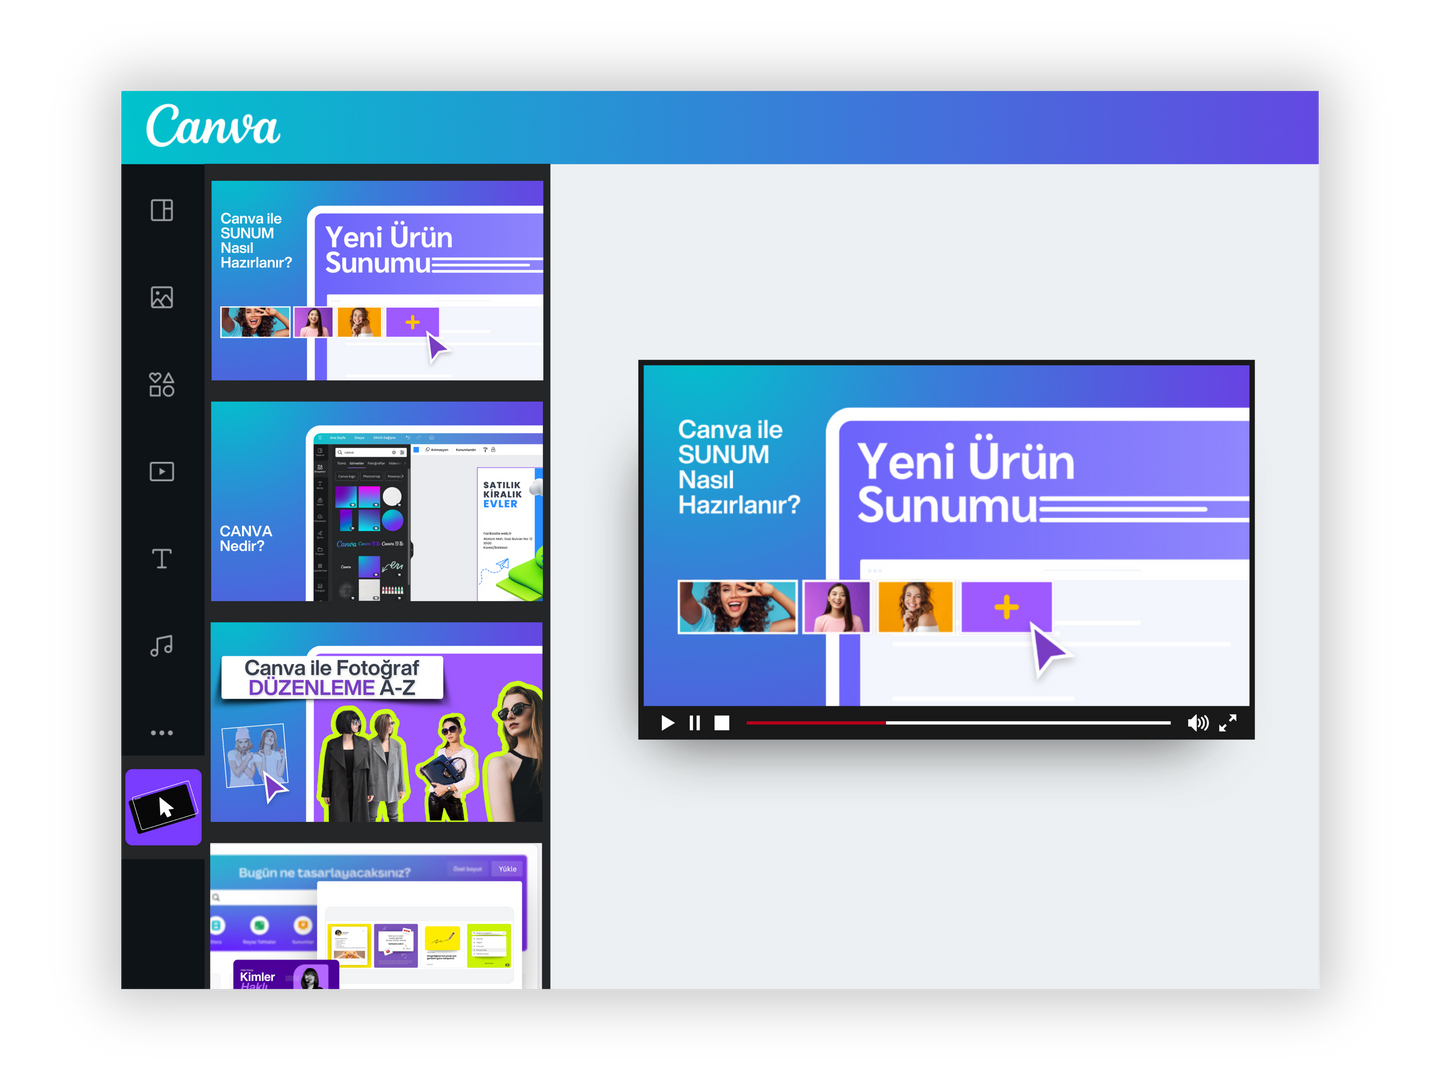
Task: Open the Templates layout sidebar icon
Action: click(x=162, y=210)
